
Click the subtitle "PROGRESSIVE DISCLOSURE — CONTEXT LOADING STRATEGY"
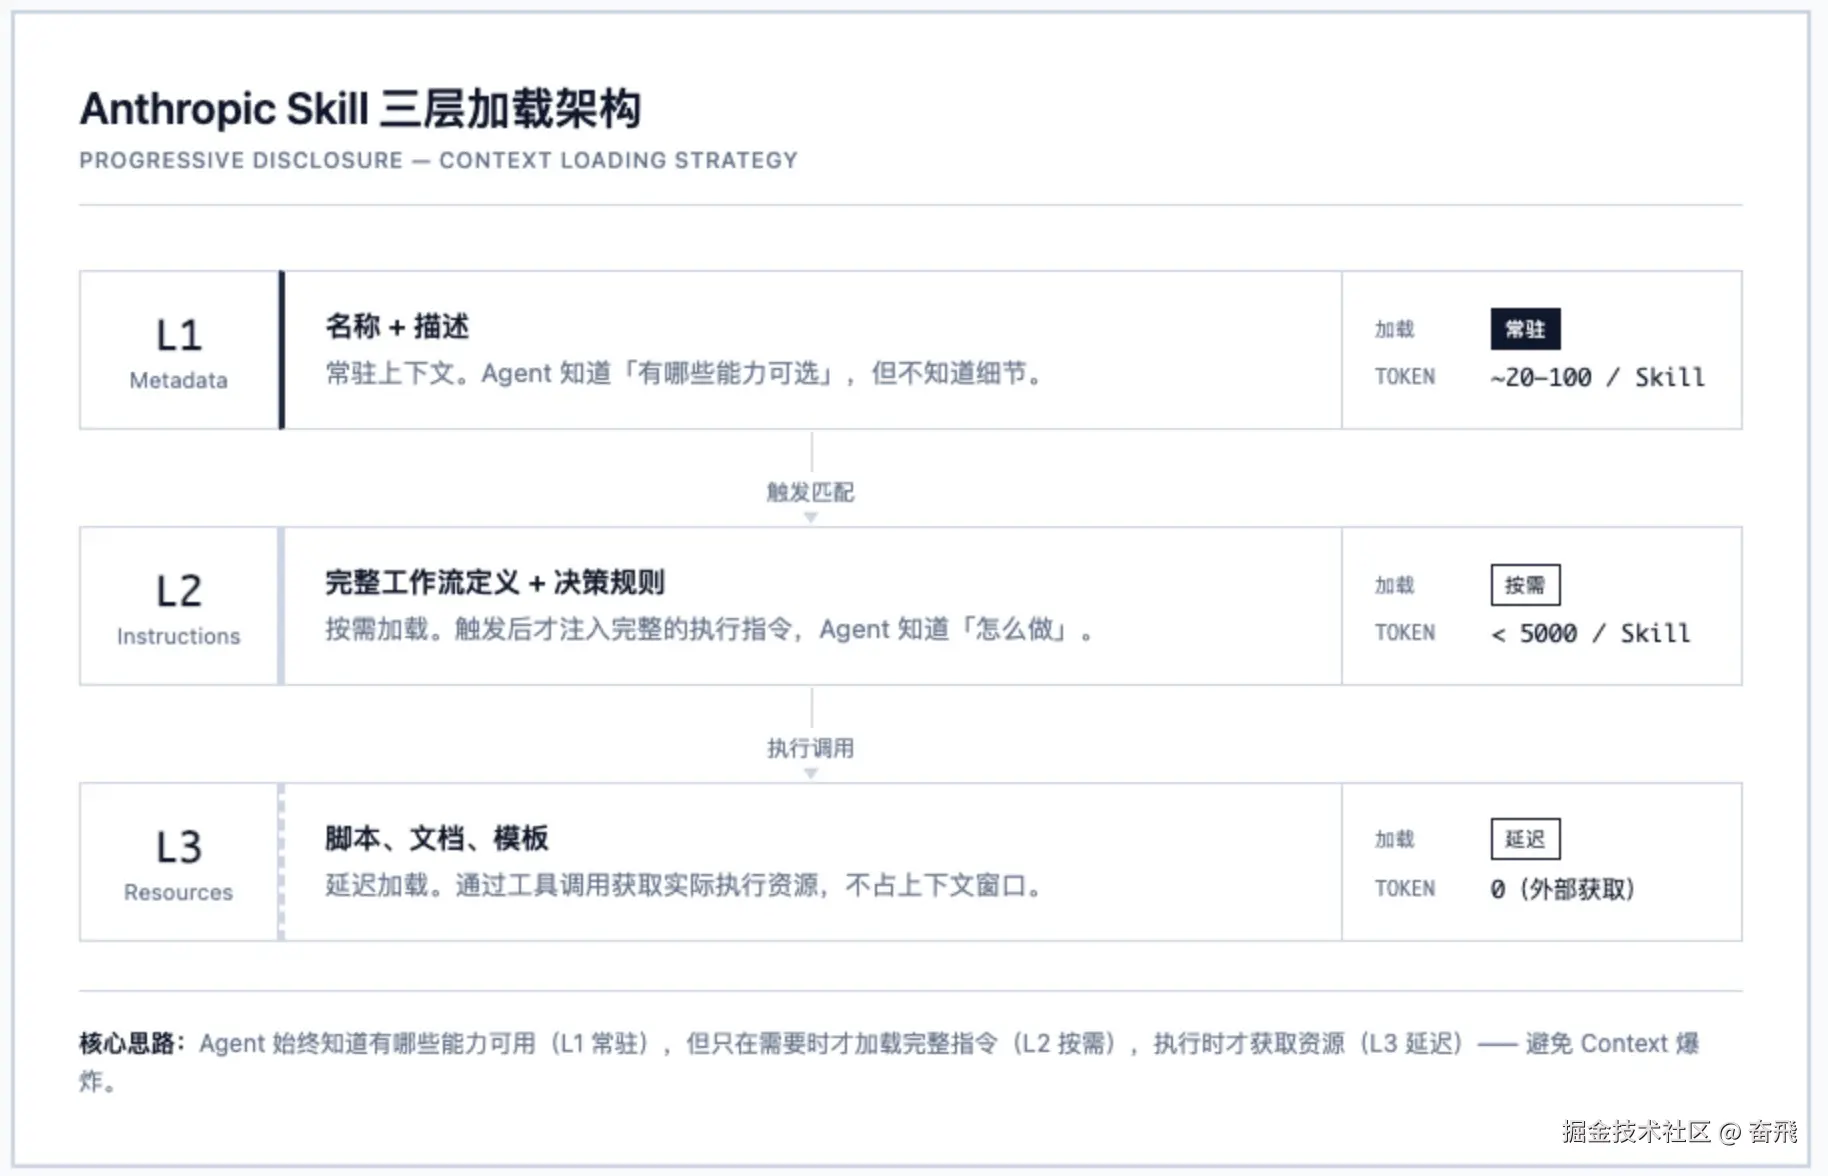(439, 161)
